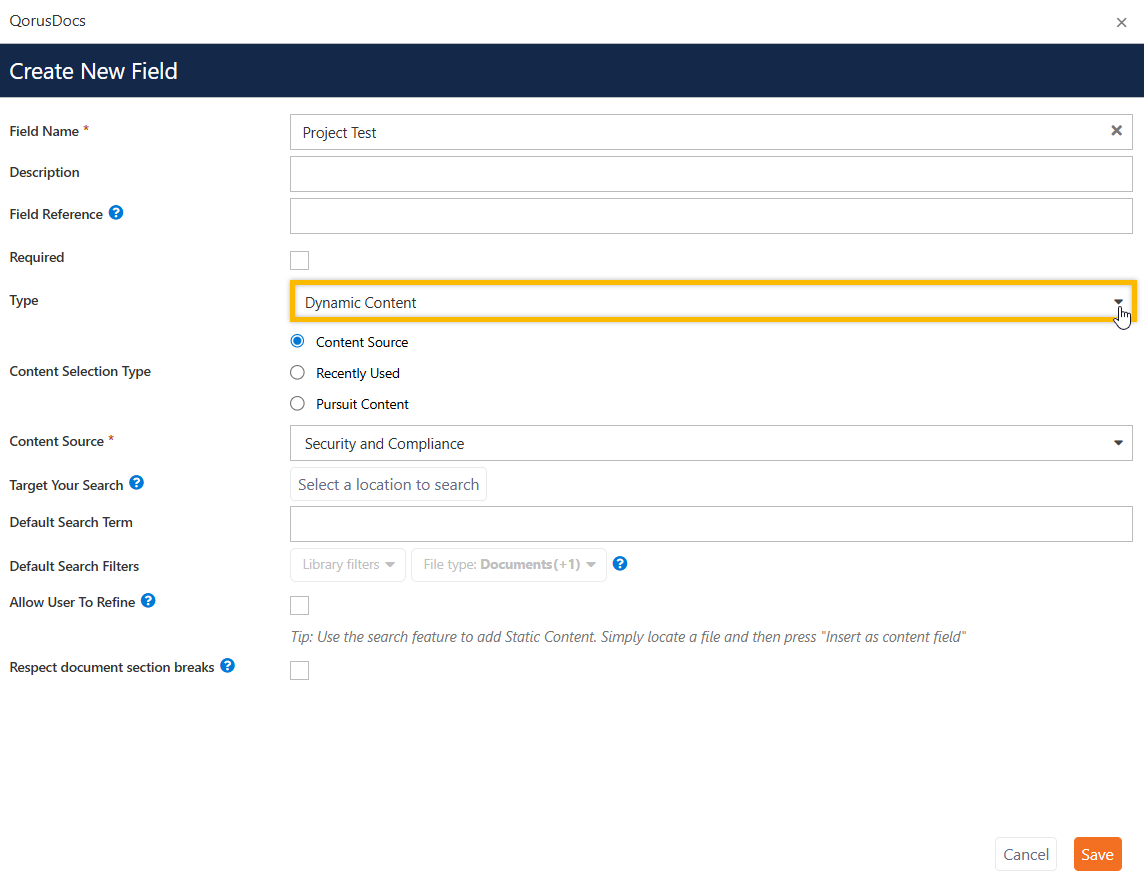The image size is (1144, 890).
Task: Click into the Description input field
Action: [x=710, y=174]
